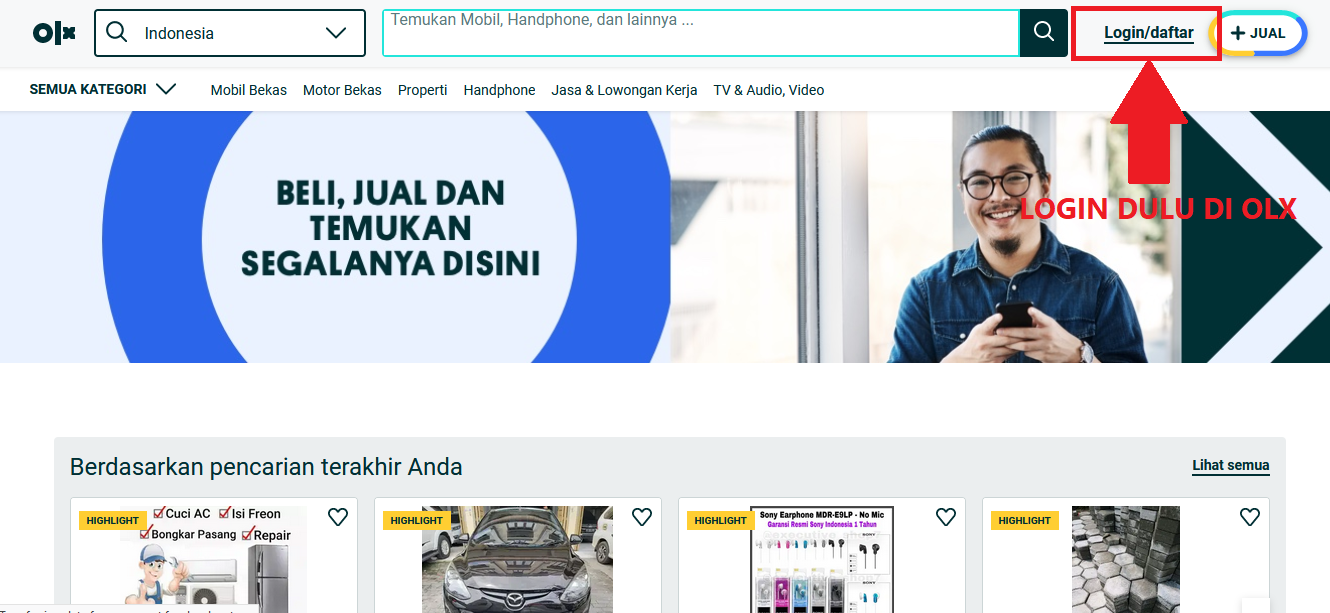
Task: Favorite the black Mazda car listing
Action: (x=642, y=517)
